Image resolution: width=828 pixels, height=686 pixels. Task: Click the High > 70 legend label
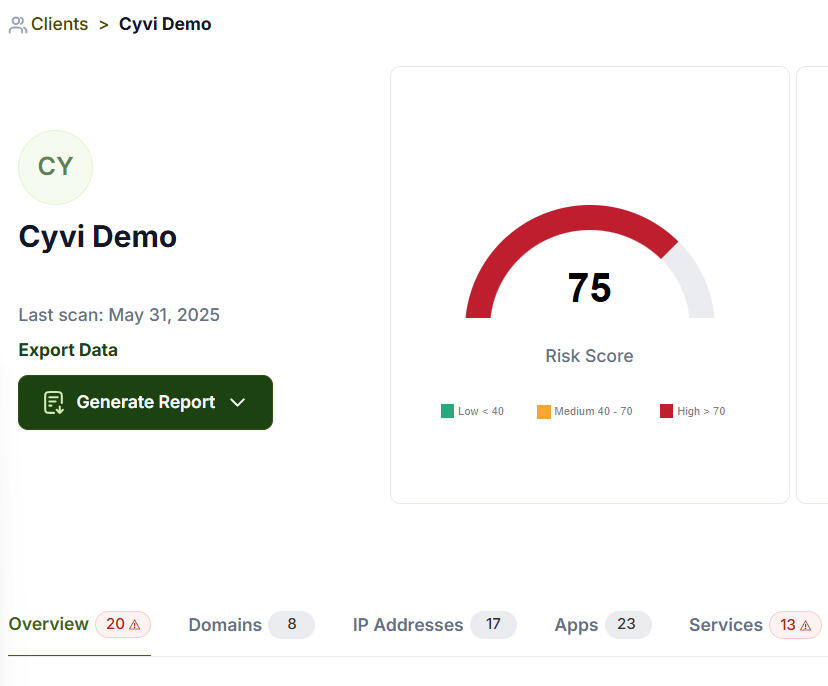pos(701,411)
